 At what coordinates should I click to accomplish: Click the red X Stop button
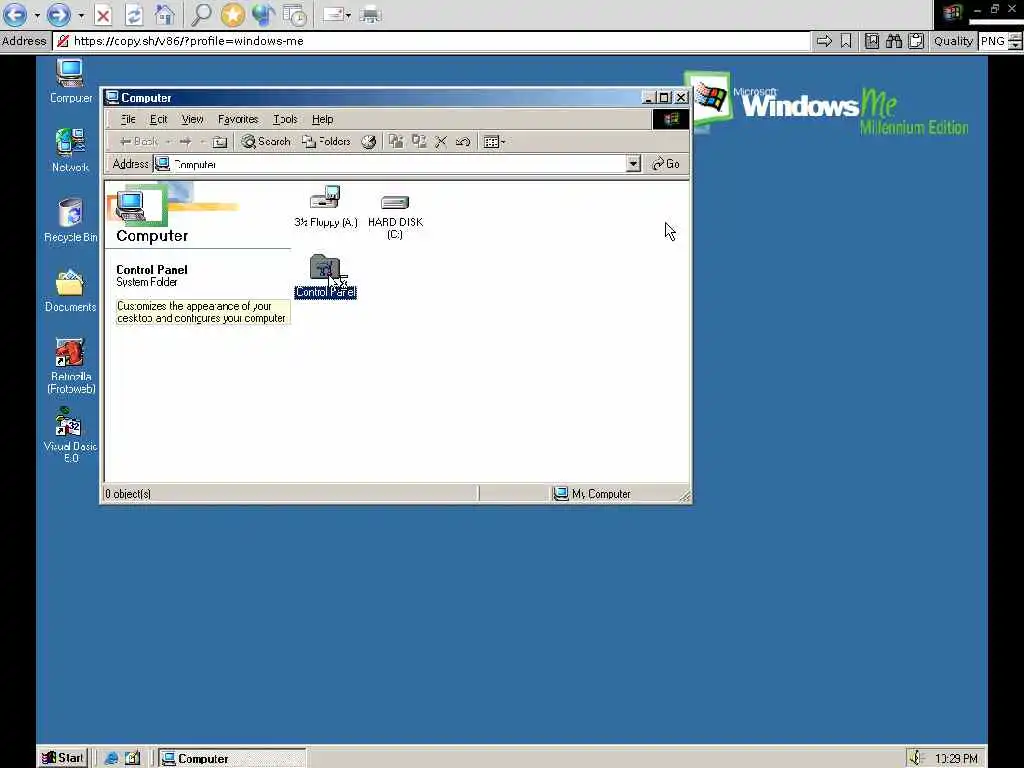103,14
